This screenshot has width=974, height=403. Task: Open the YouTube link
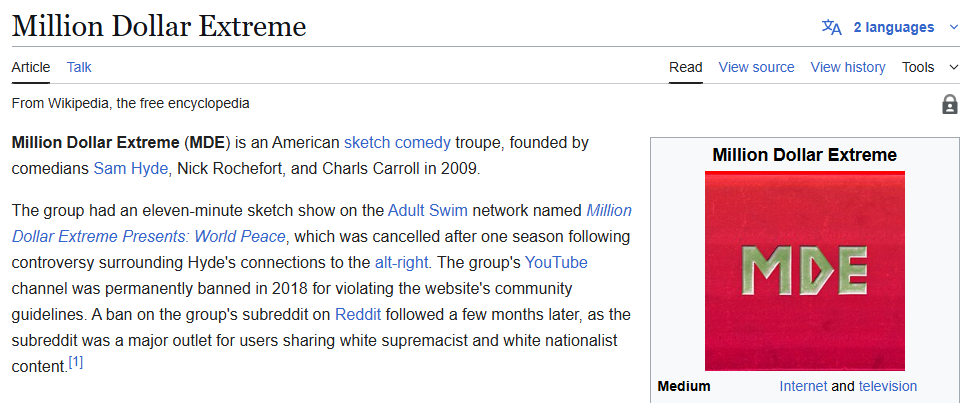coord(556,263)
